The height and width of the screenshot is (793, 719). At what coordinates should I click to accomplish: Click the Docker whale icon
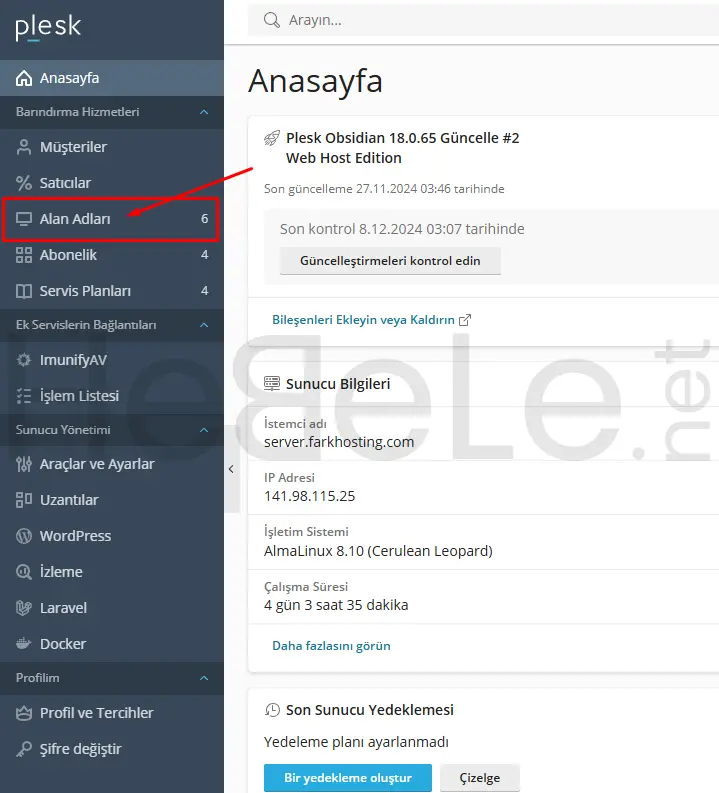(x=24, y=644)
